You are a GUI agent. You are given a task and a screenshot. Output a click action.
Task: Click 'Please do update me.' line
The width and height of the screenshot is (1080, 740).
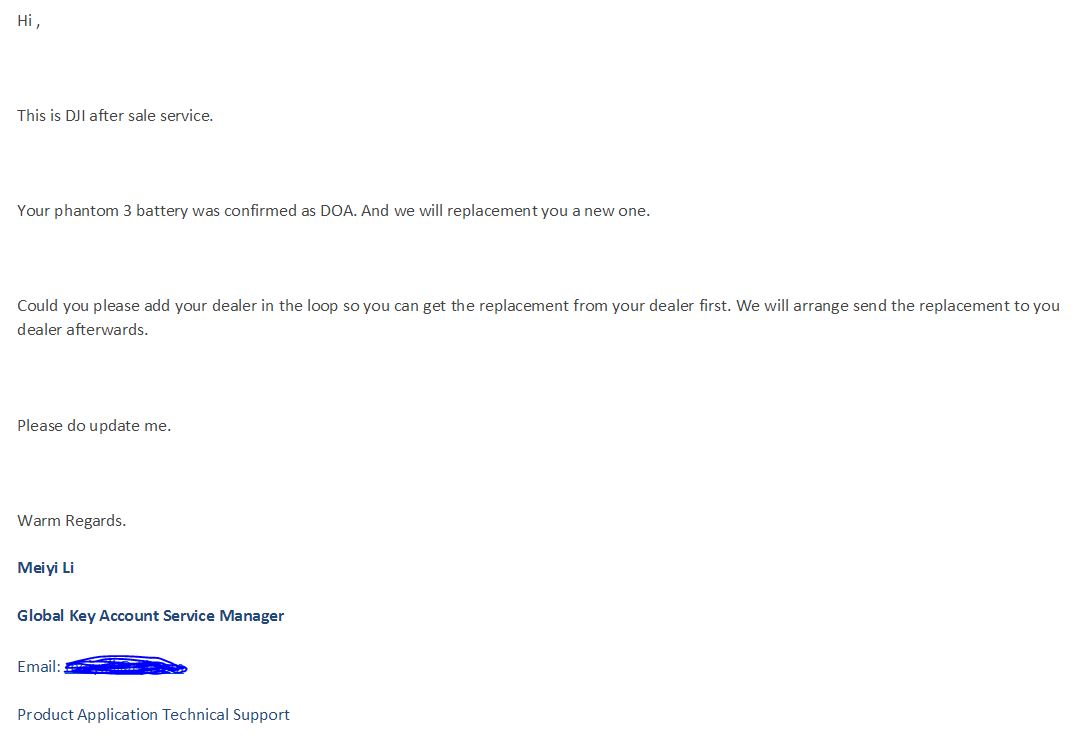pos(94,426)
